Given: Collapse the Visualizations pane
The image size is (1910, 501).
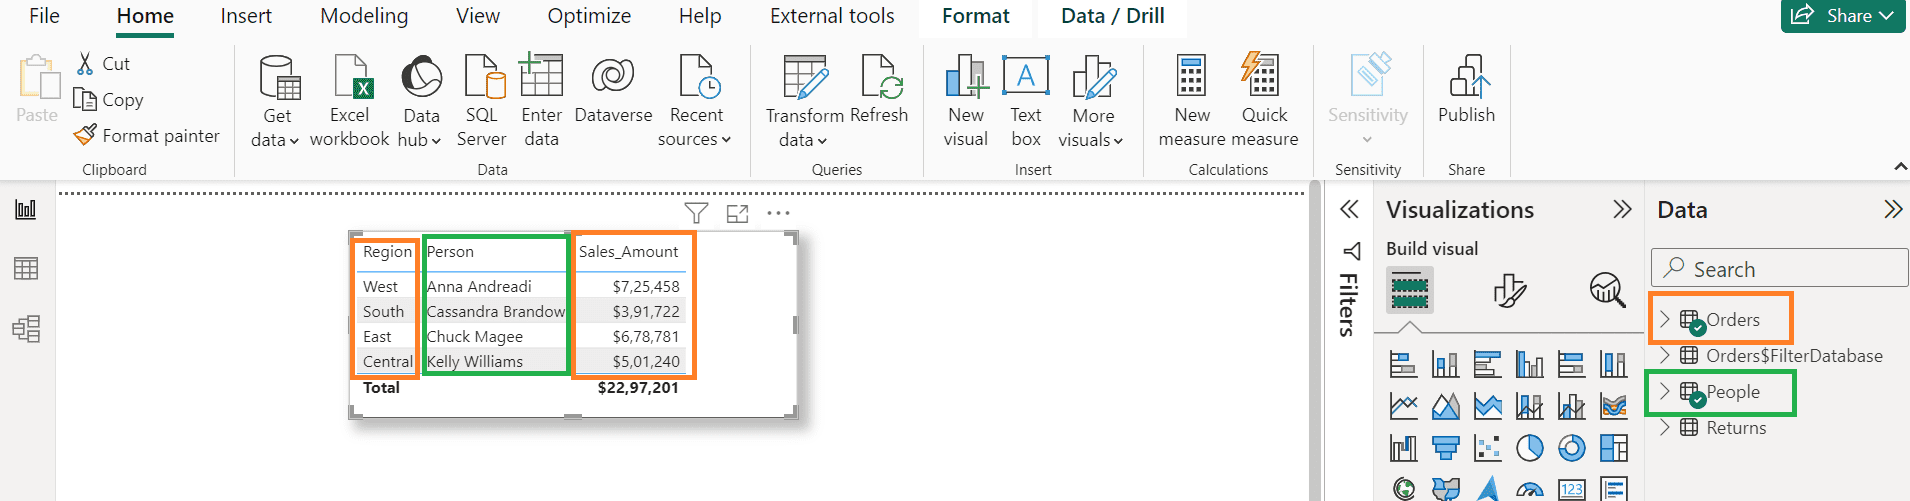Looking at the screenshot, I should 1621,210.
